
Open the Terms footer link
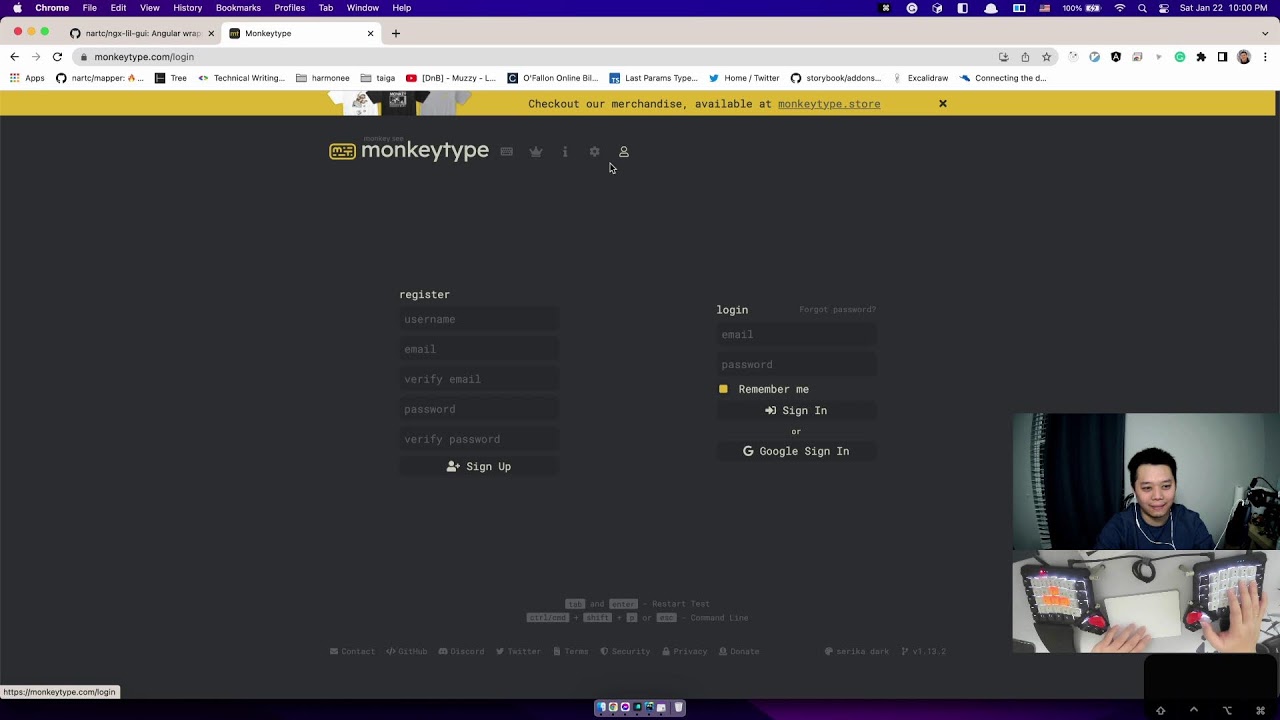tap(570, 651)
